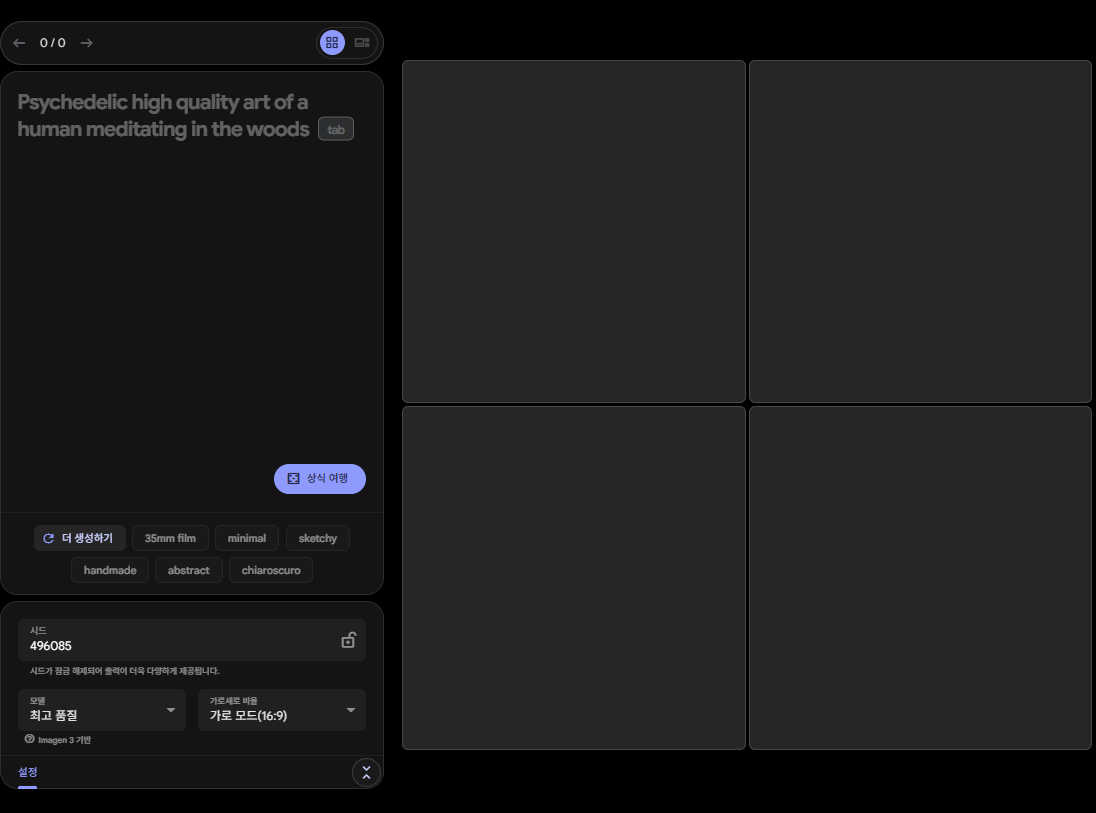Add the 35mm film style chip
Screen dimensions: 1096x813
tap(170, 538)
